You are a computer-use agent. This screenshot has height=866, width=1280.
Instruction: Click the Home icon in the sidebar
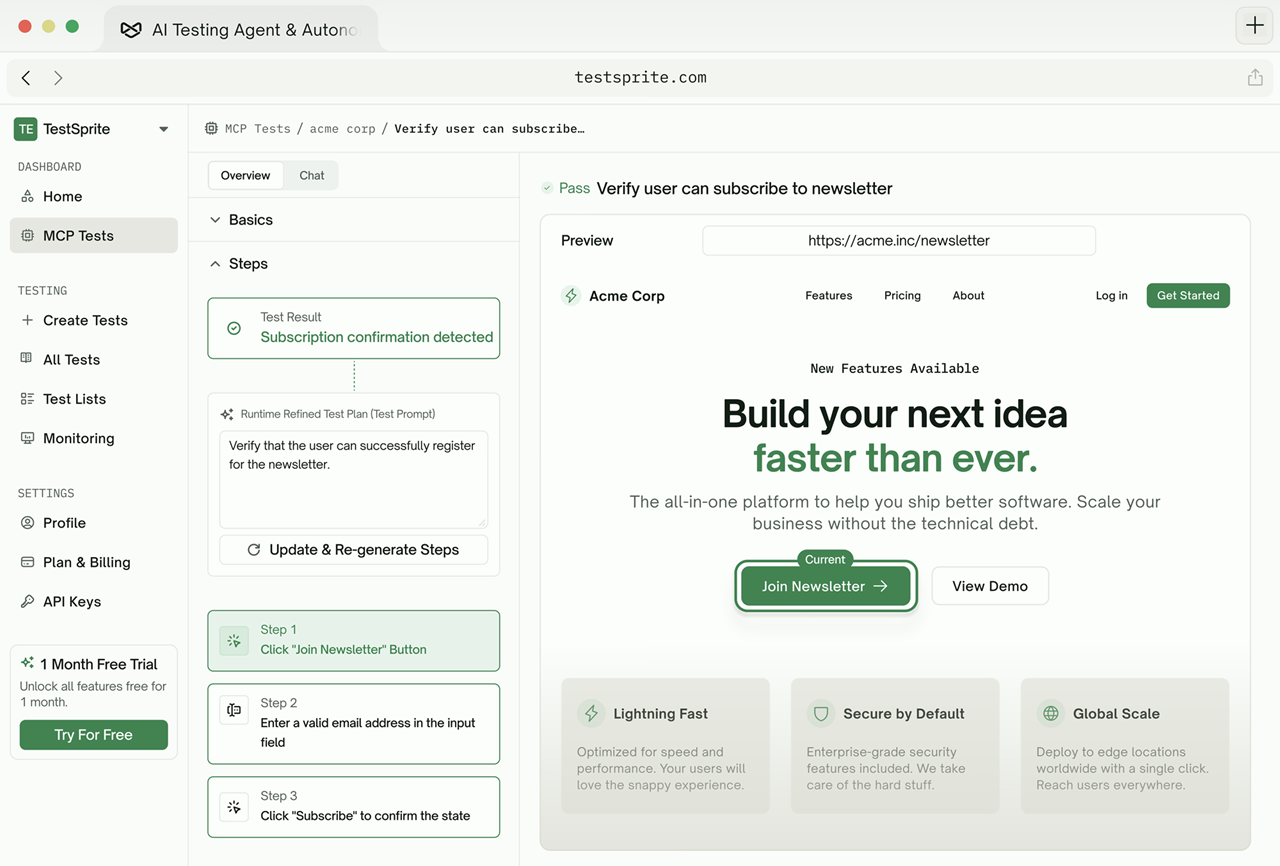[x=28, y=197]
